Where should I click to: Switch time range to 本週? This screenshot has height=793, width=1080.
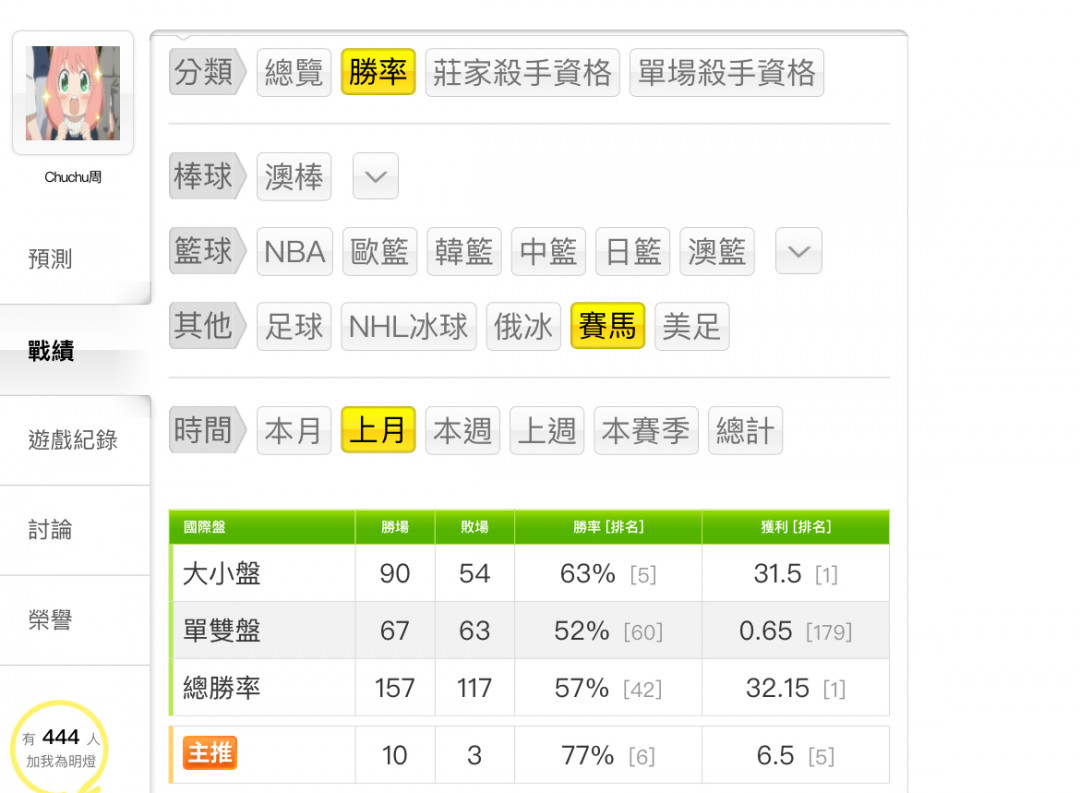[x=463, y=431]
